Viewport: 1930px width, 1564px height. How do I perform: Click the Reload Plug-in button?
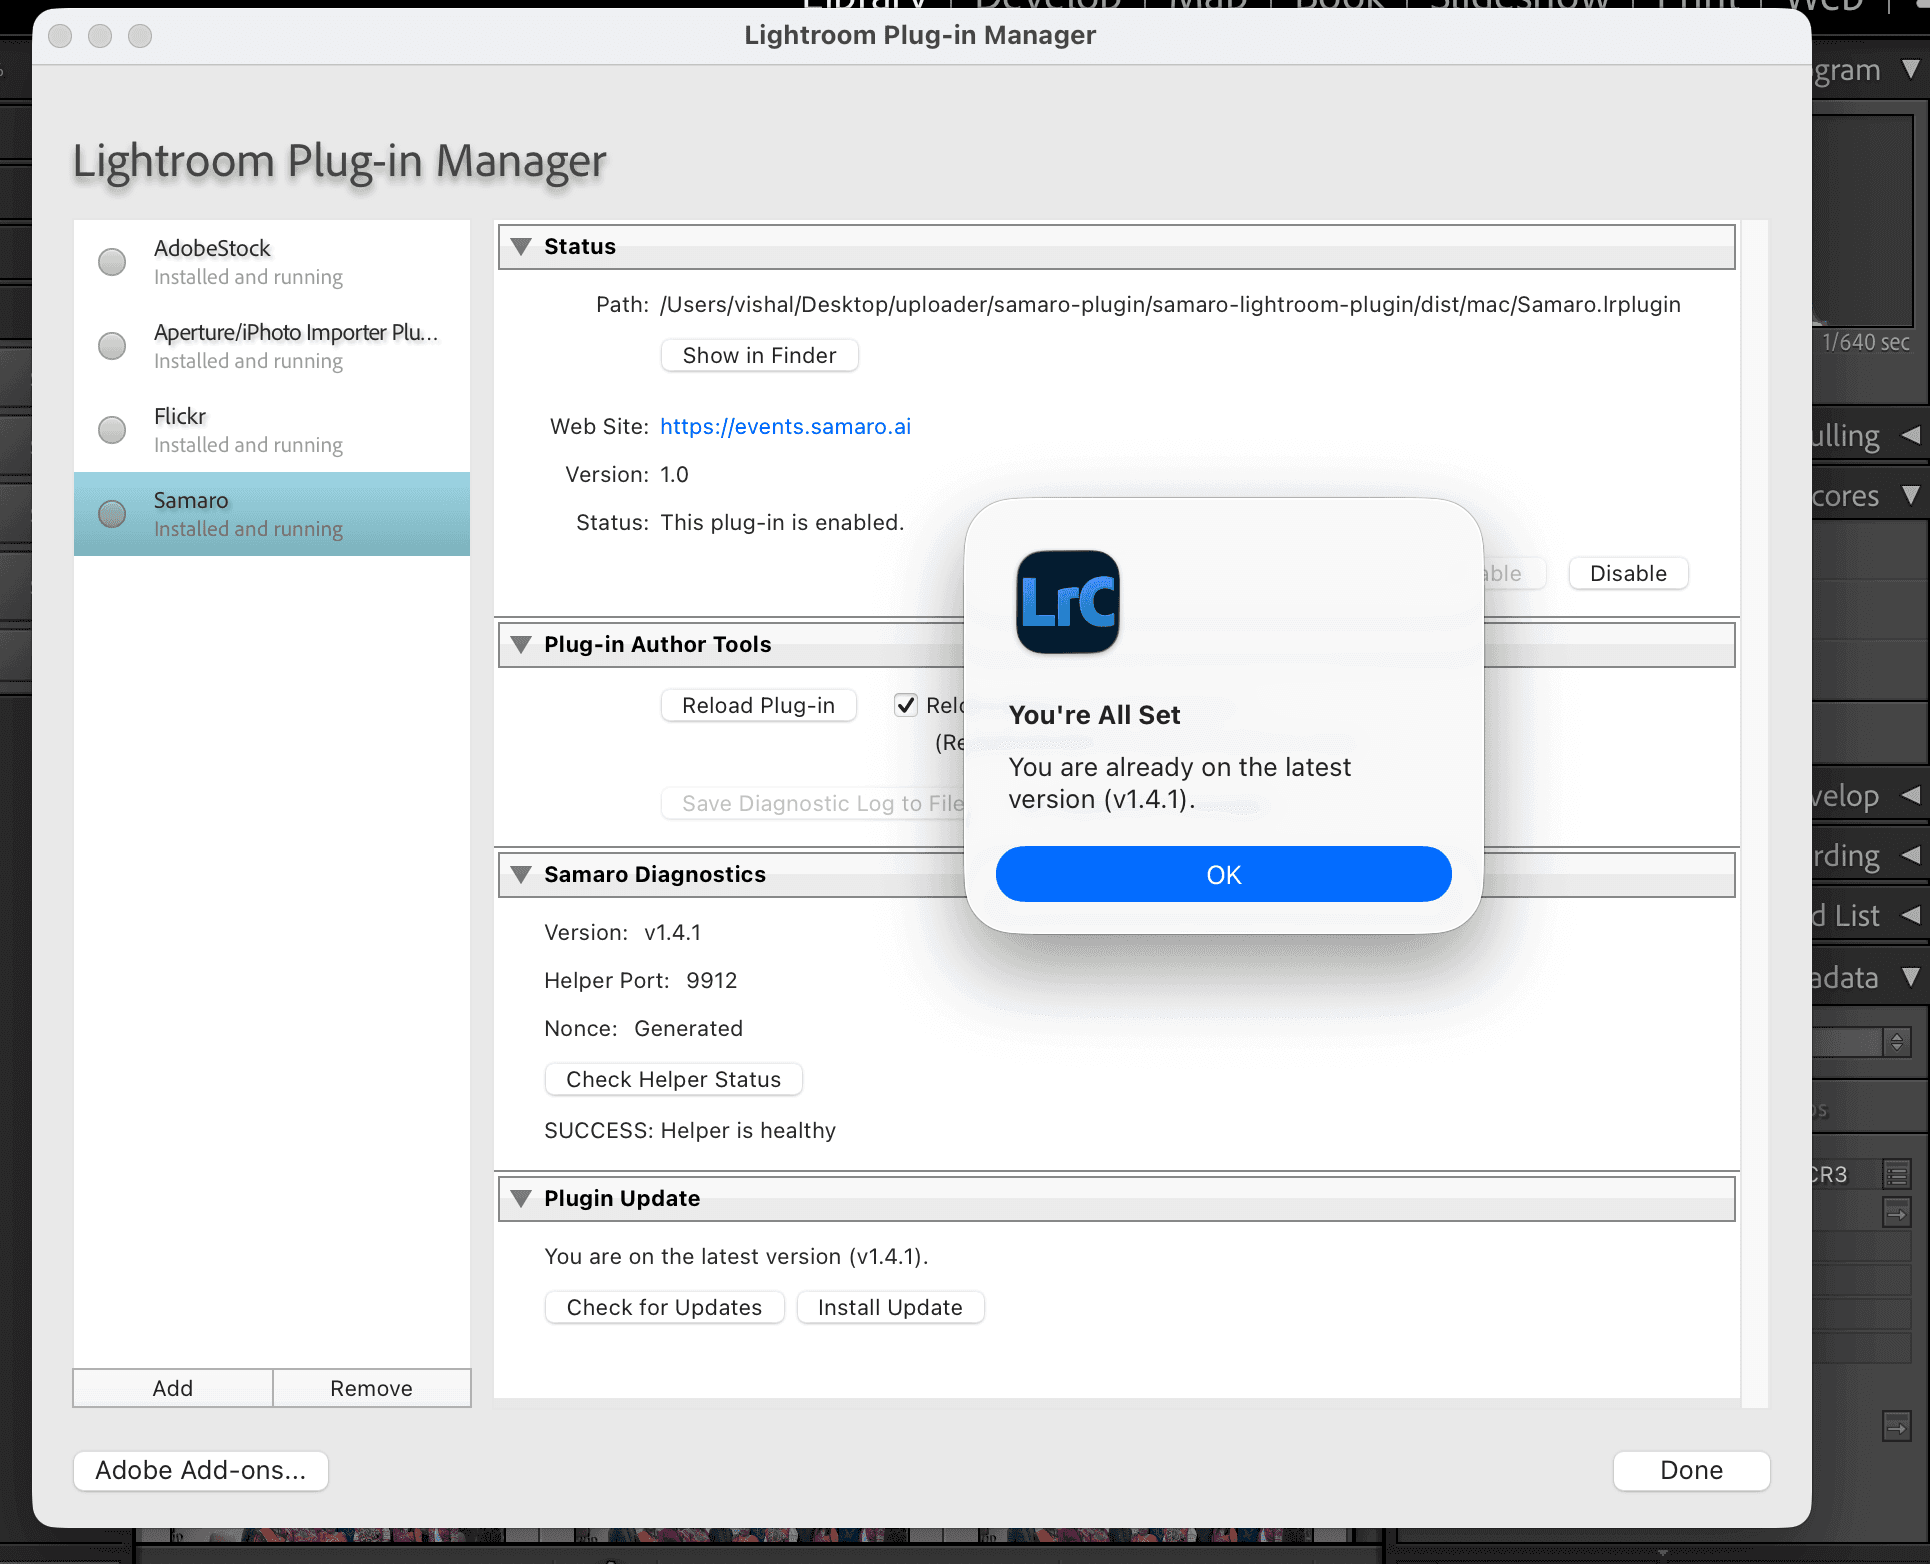pyautogui.click(x=758, y=706)
